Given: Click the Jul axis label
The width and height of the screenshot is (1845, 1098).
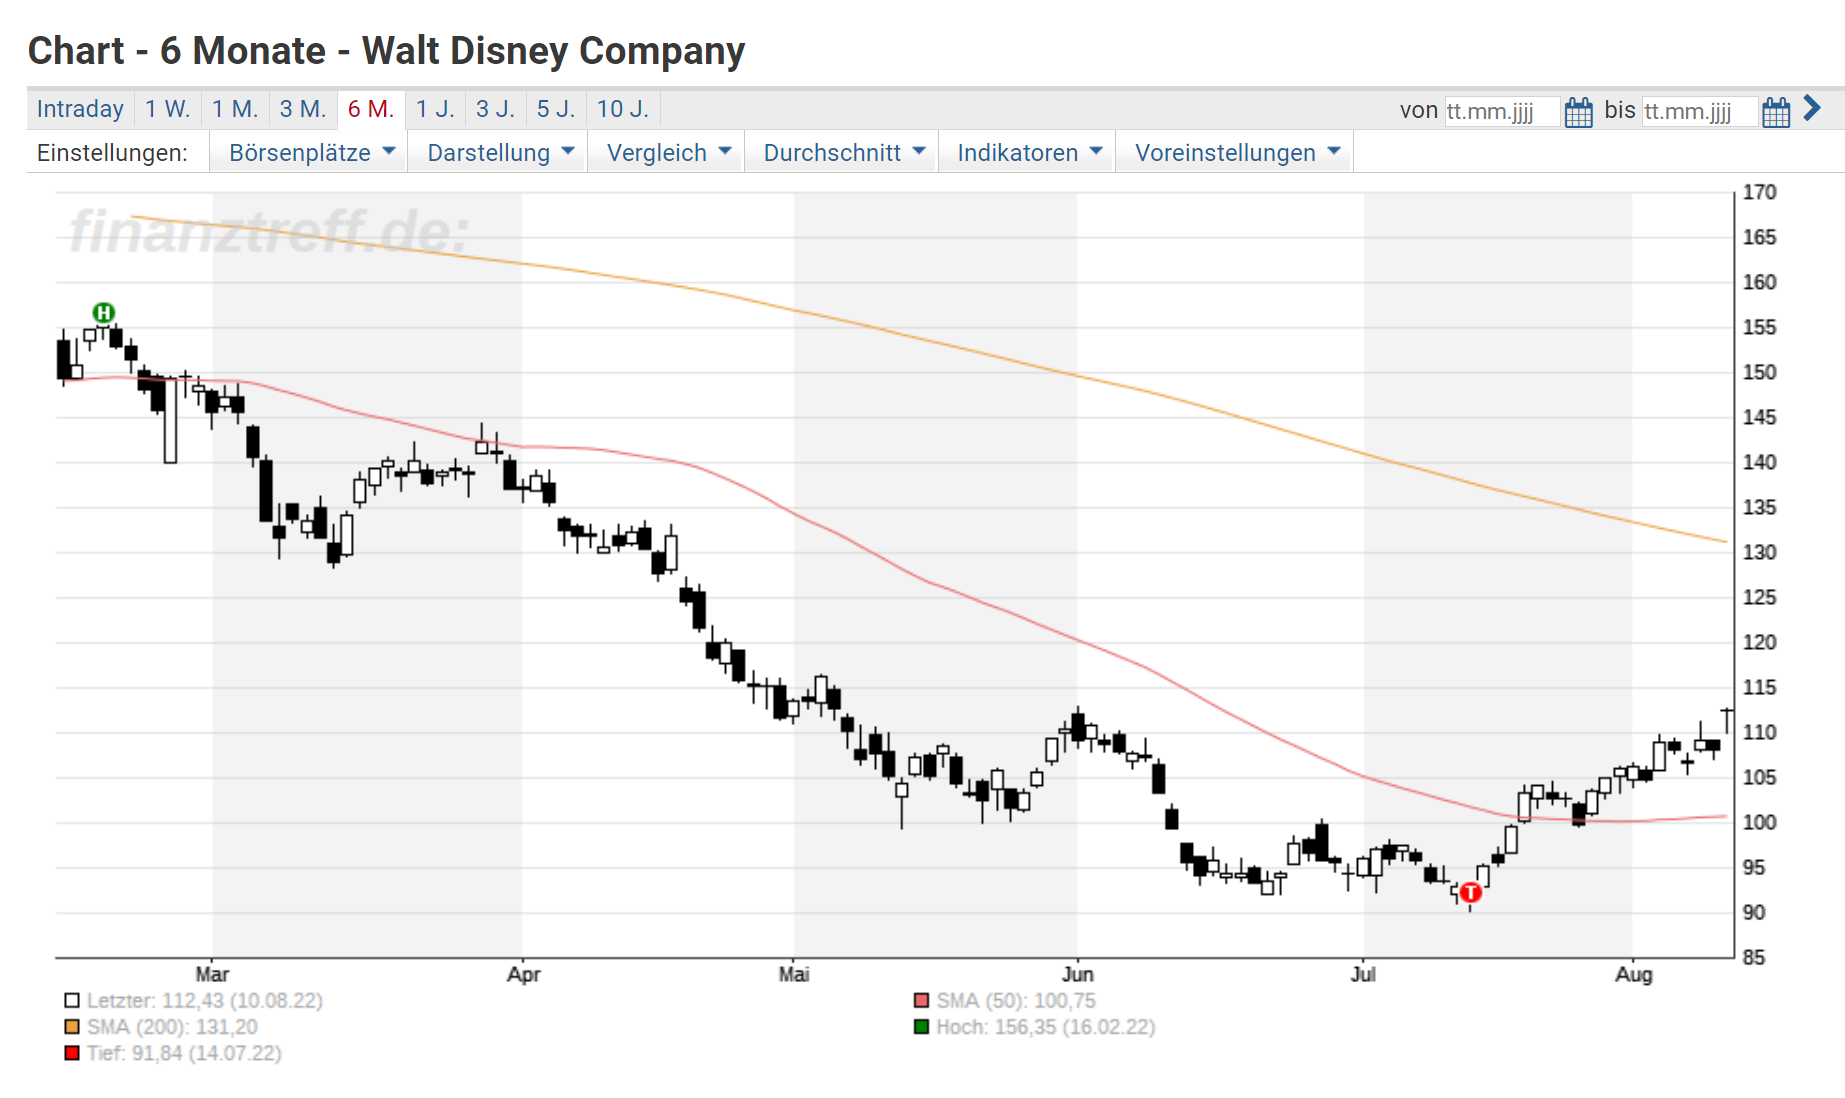Looking at the screenshot, I should click(1363, 974).
